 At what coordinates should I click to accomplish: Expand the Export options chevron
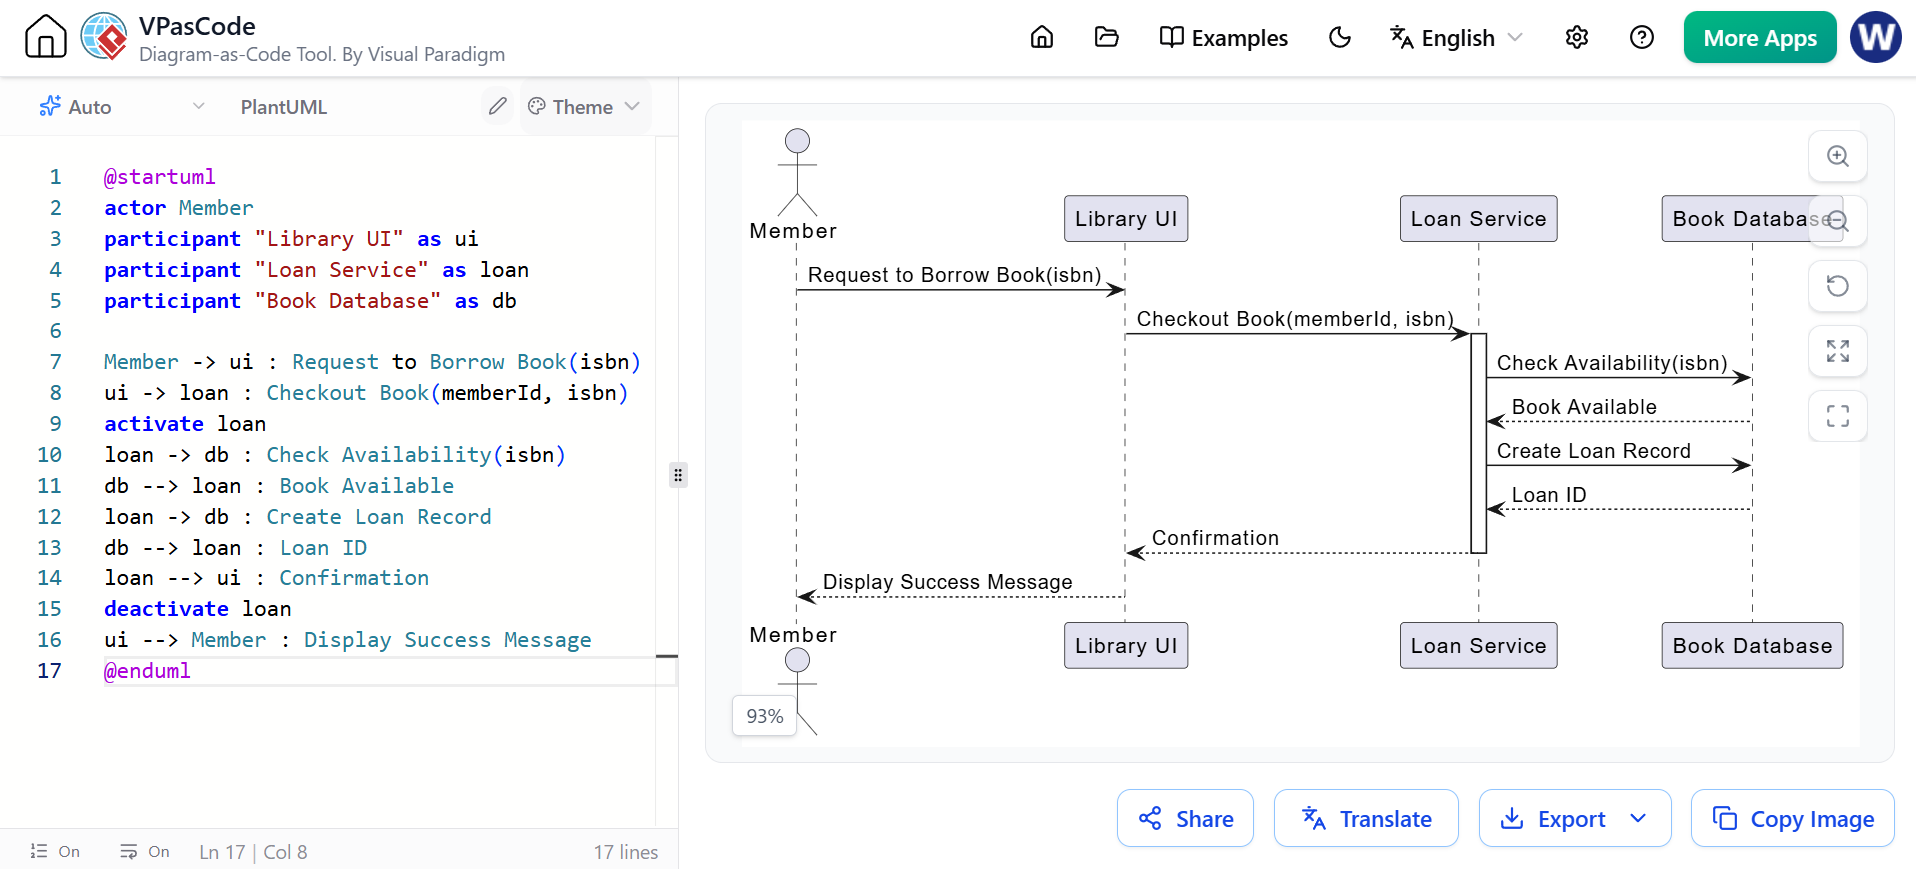(x=1638, y=819)
